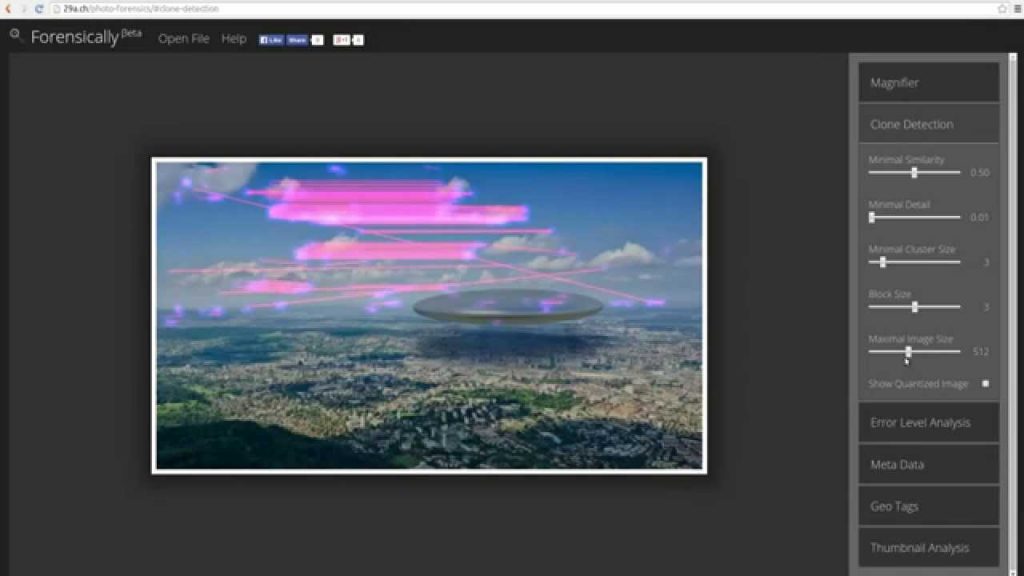The width and height of the screenshot is (1024, 576).
Task: Expand the Error Level Analysis panel
Action: click(928, 423)
